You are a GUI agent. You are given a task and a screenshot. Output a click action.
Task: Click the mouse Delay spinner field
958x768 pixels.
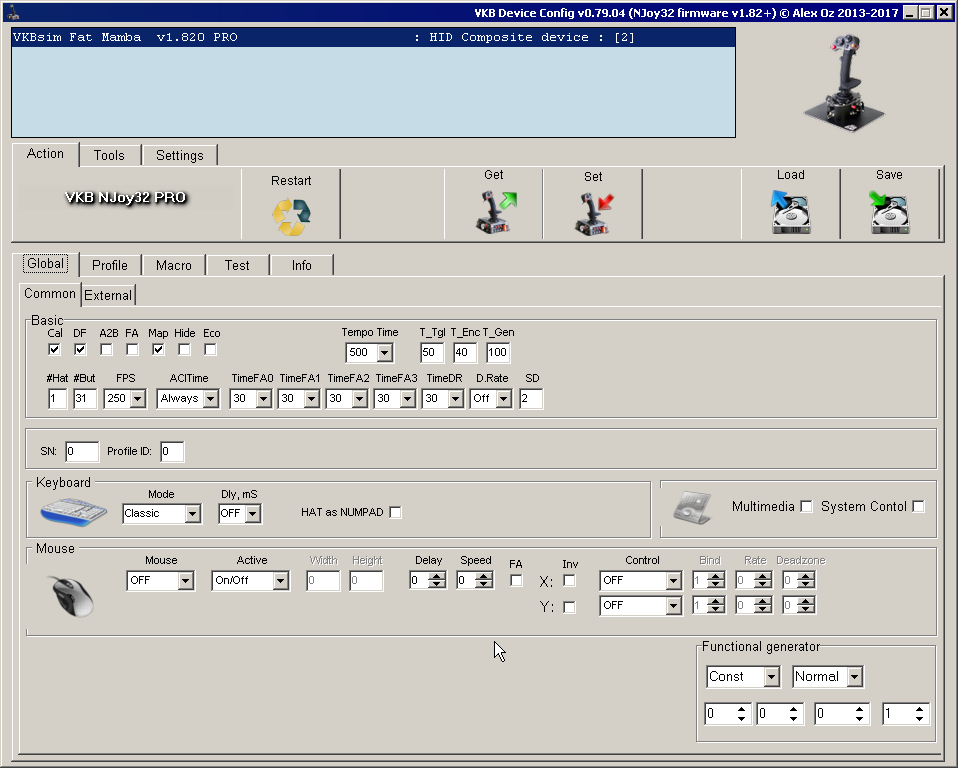(x=428, y=580)
